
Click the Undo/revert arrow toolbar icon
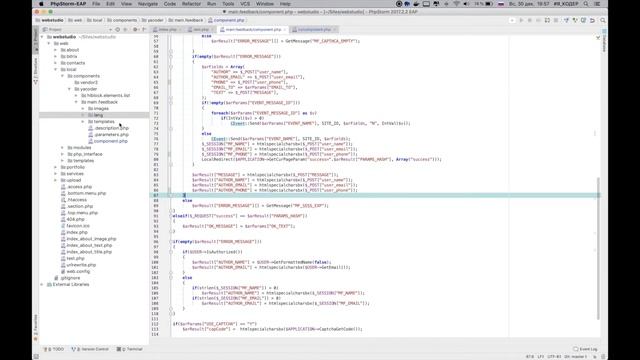click(x=592, y=20)
